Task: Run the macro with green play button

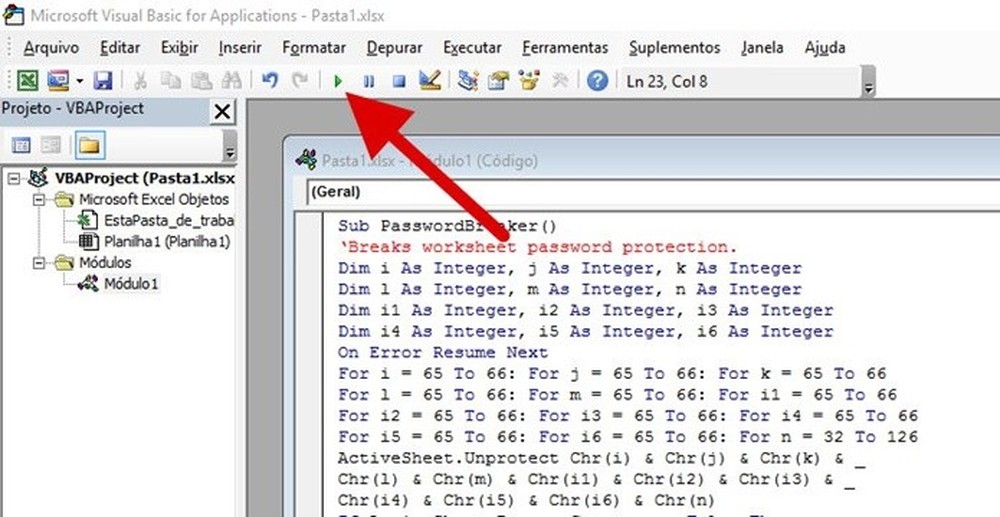Action: [339, 81]
